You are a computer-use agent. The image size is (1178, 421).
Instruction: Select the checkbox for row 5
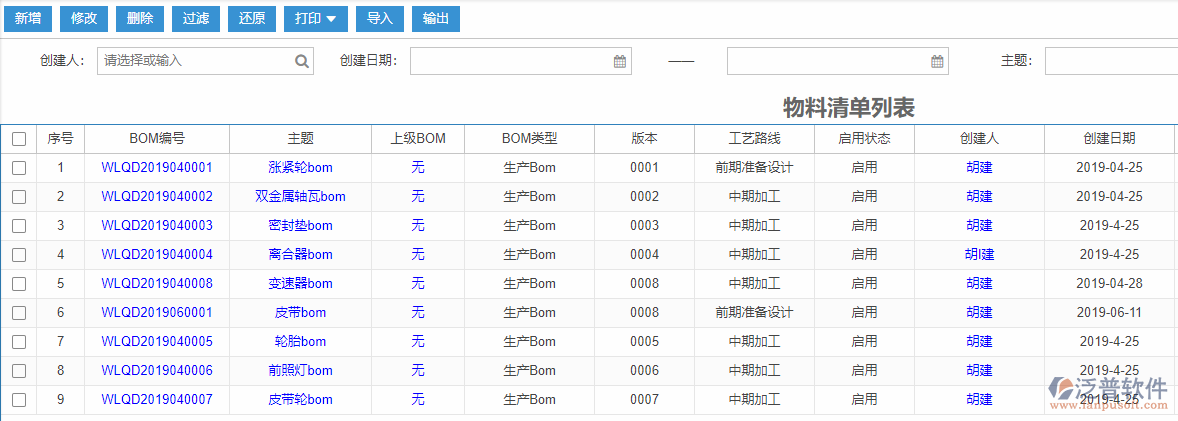click(19, 284)
